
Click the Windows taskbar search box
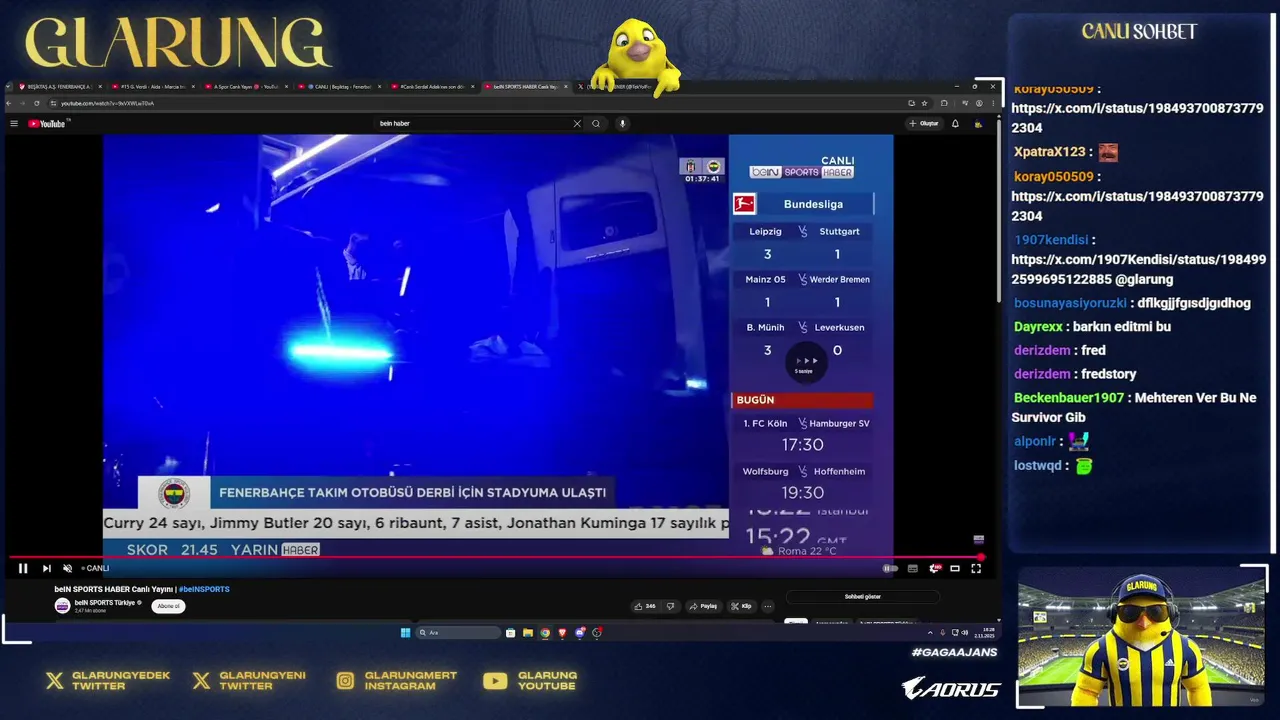click(458, 633)
